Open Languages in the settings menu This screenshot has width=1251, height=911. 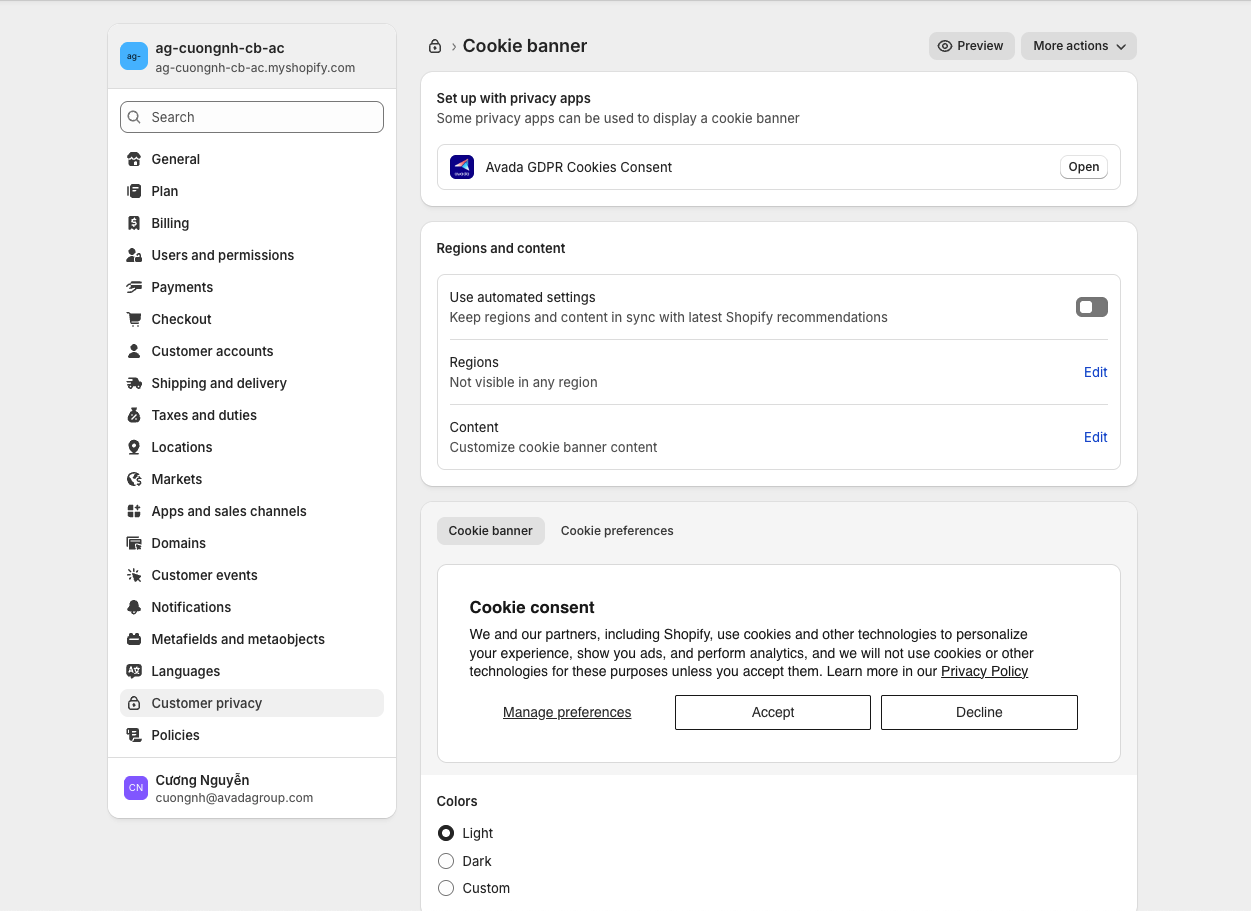(186, 671)
